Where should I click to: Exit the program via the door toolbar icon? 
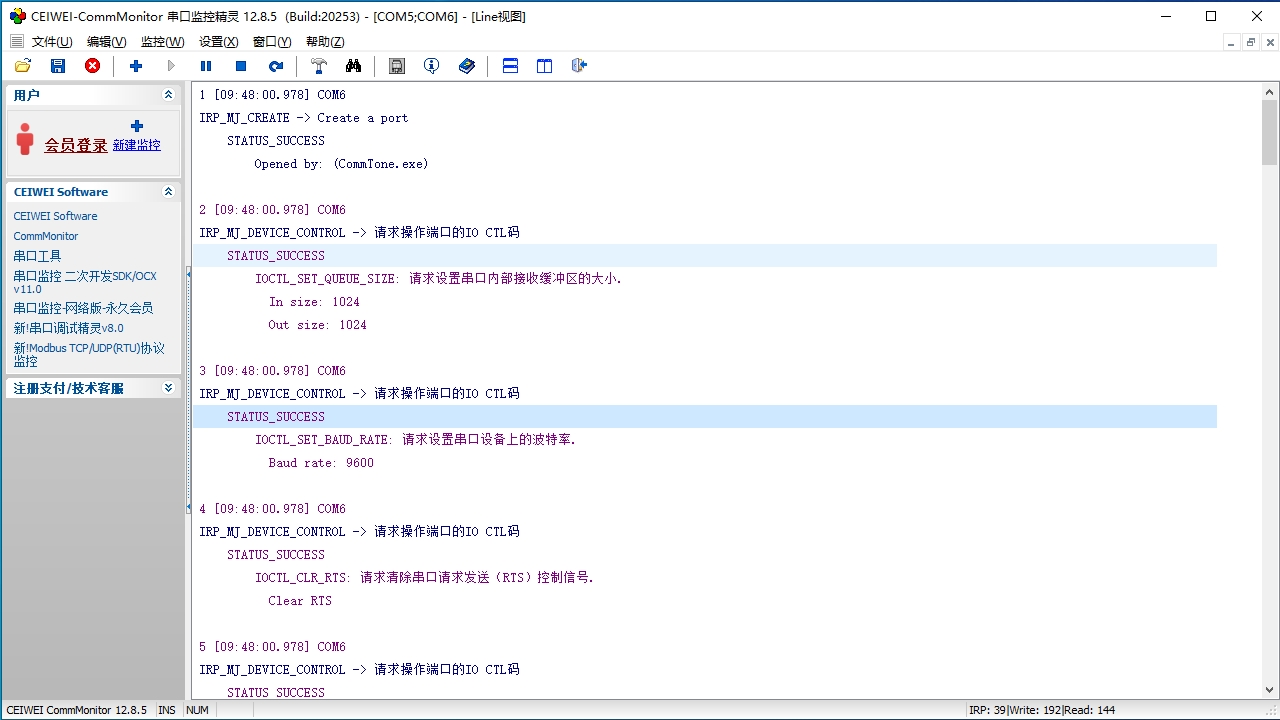click(x=578, y=66)
